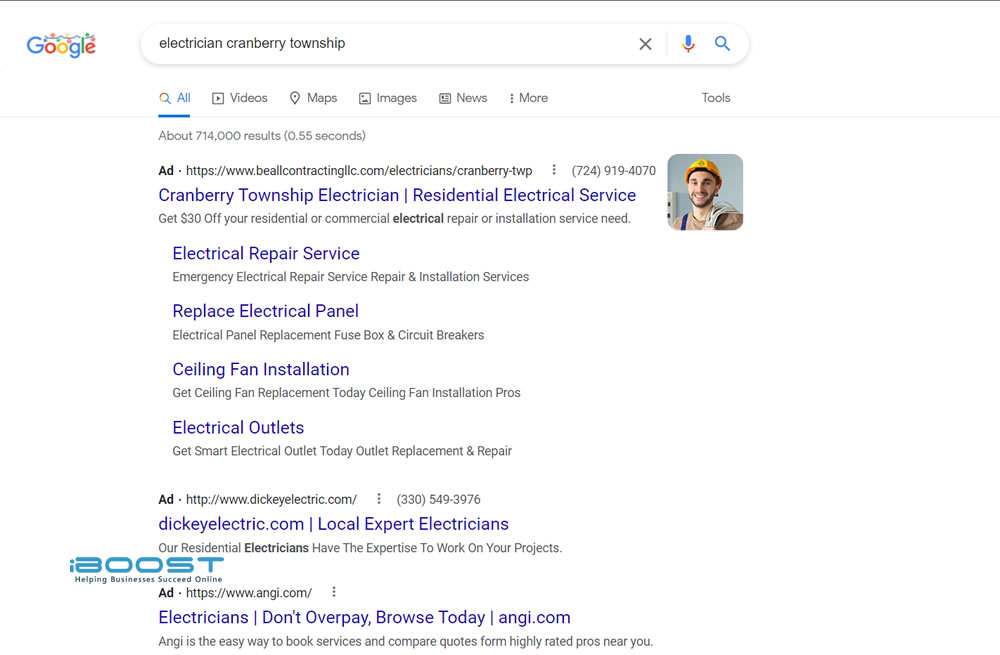Clear the search box with X icon
Viewport: 1000px width, 655px height.
point(645,44)
